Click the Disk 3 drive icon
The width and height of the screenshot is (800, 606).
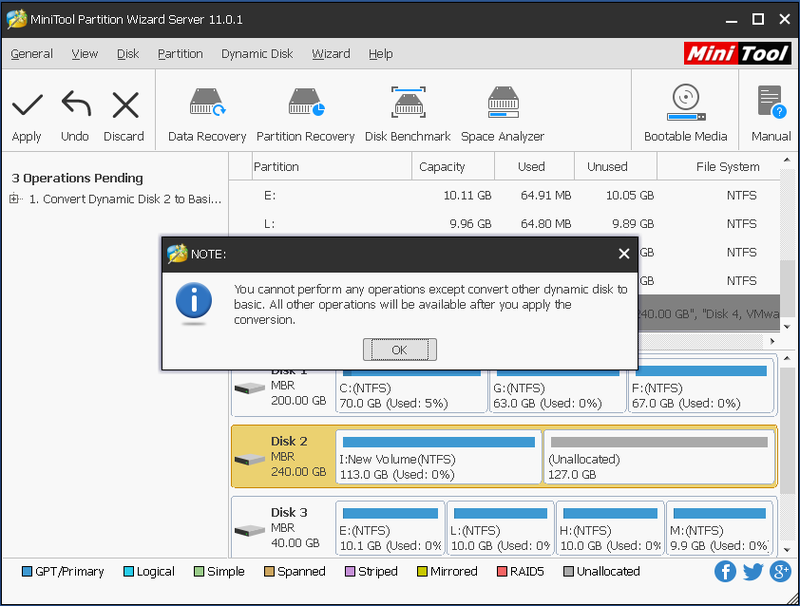pos(249,531)
